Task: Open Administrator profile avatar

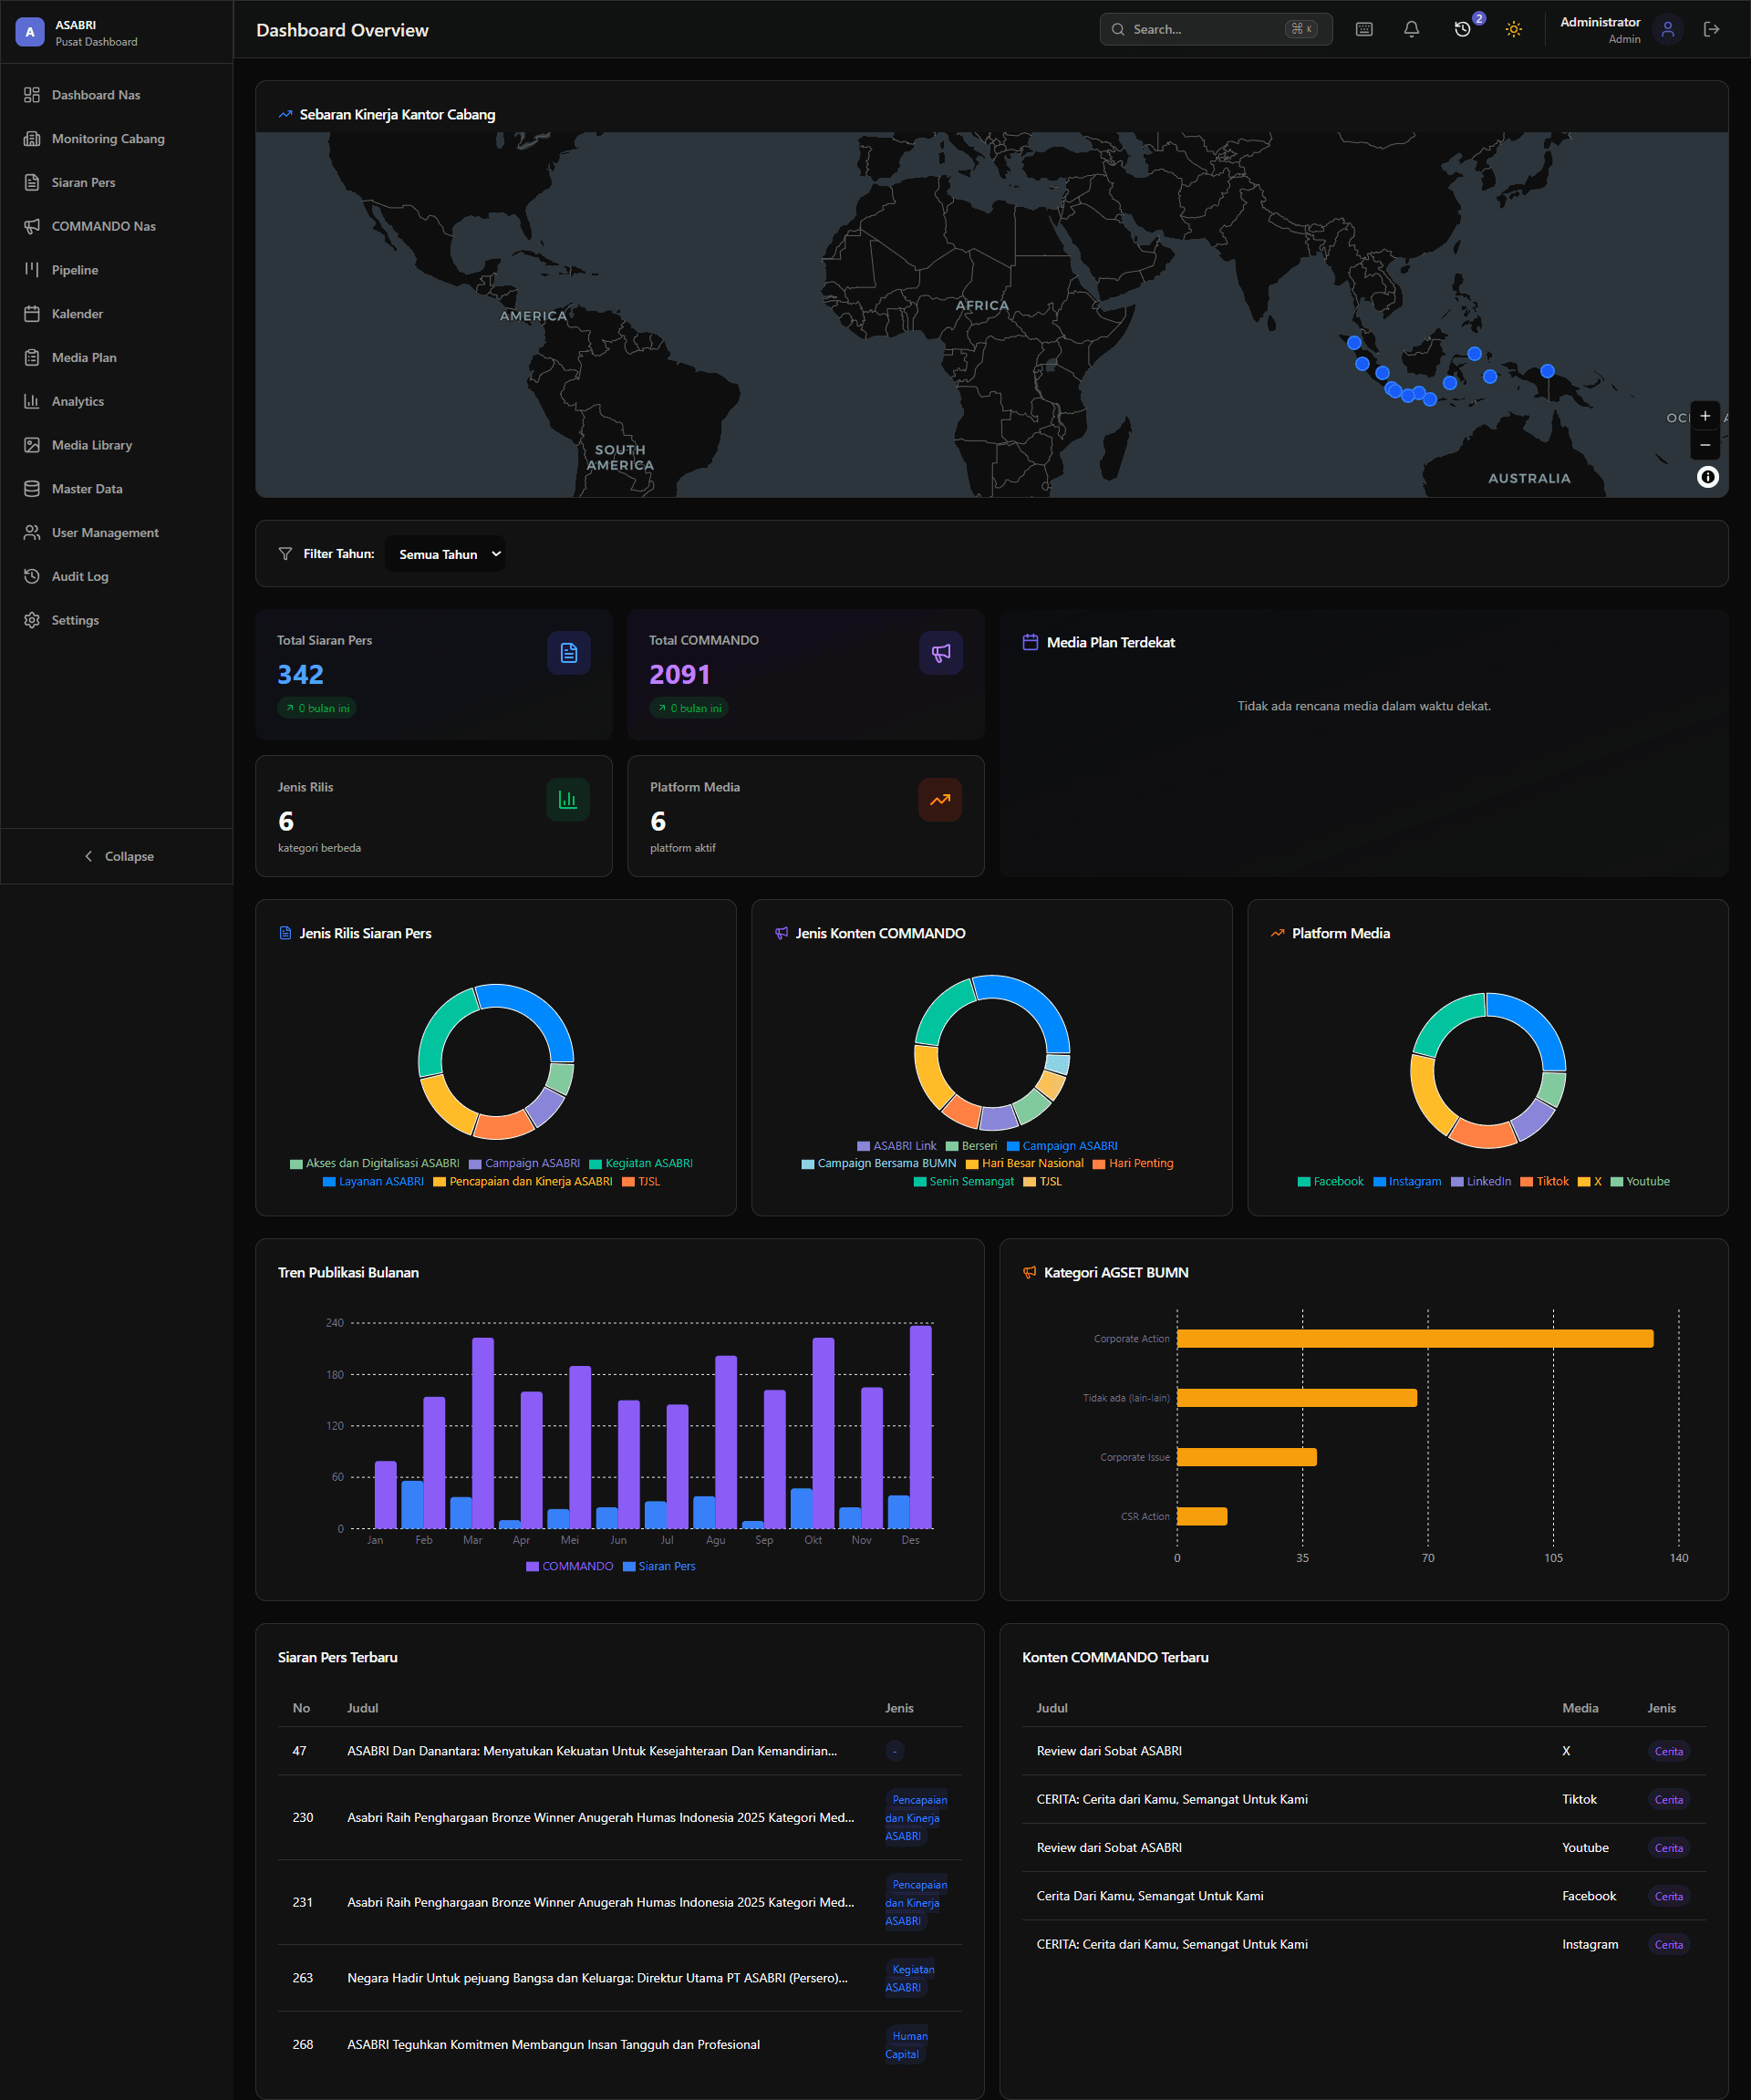Action: 1667,30
